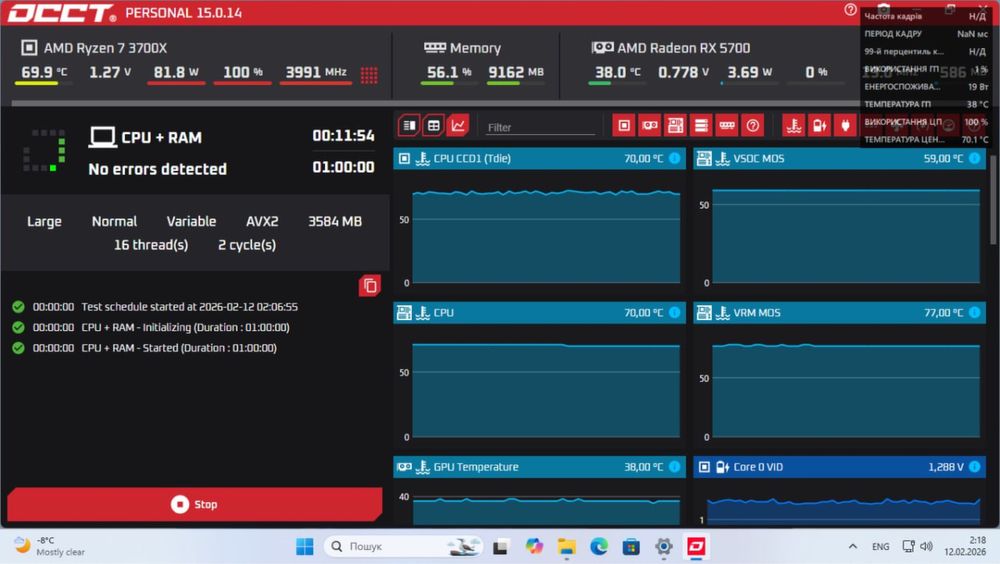This screenshot has height=564, width=1000.
Task: Switch monitoring to list view
Action: pos(409,126)
